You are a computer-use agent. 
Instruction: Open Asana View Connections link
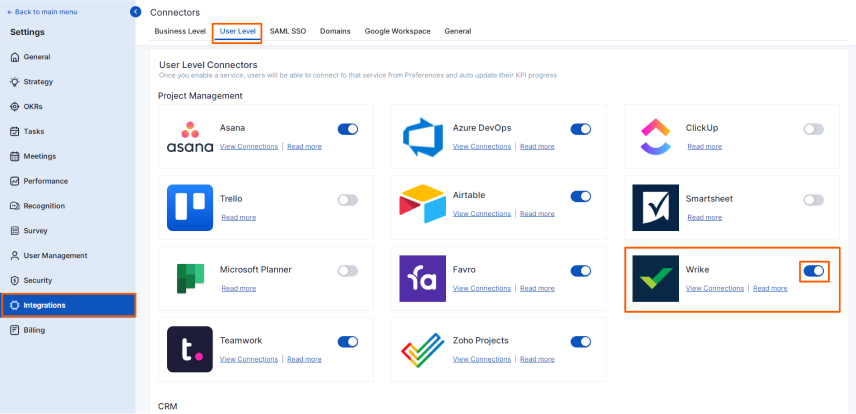coord(249,146)
